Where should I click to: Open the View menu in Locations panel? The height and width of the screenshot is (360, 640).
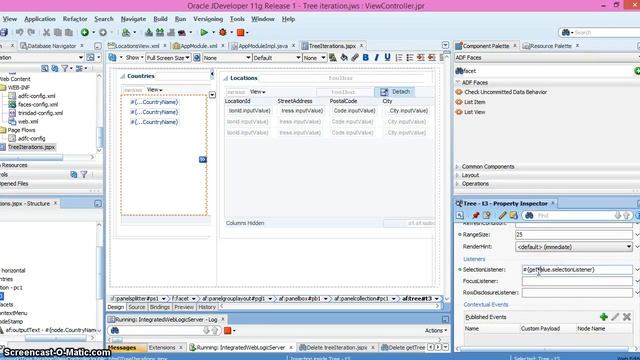(x=258, y=92)
